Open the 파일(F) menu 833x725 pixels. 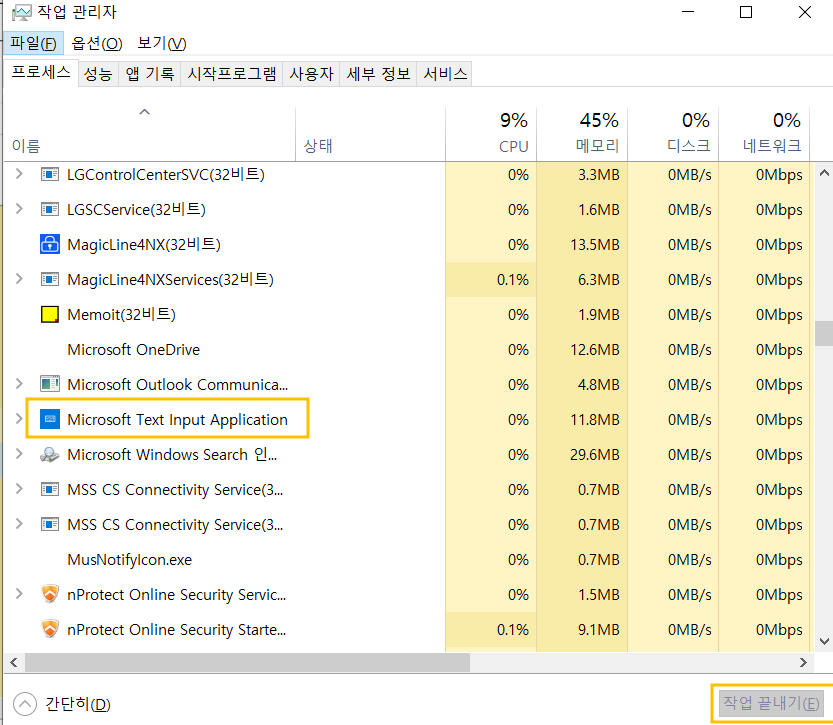33,43
